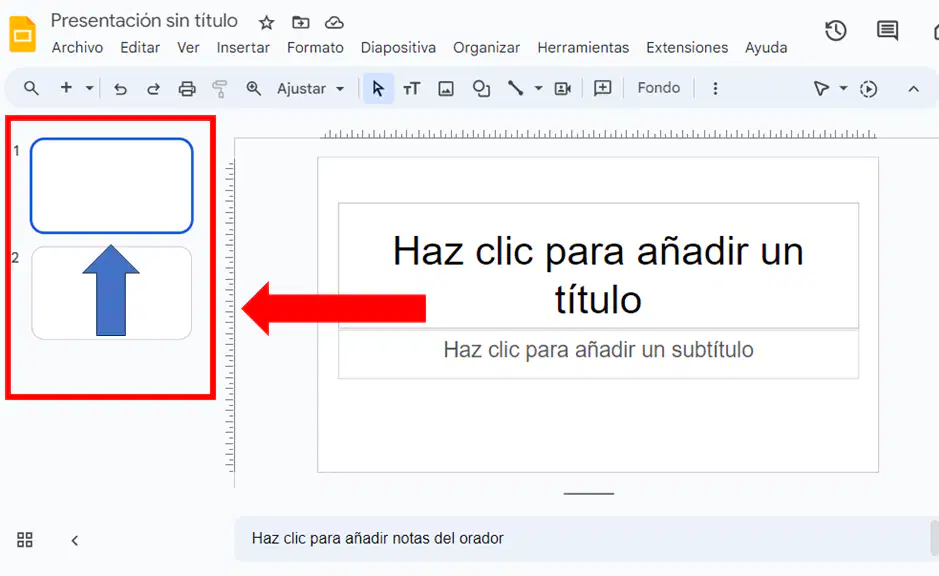Open the Extensiones menu

687,47
